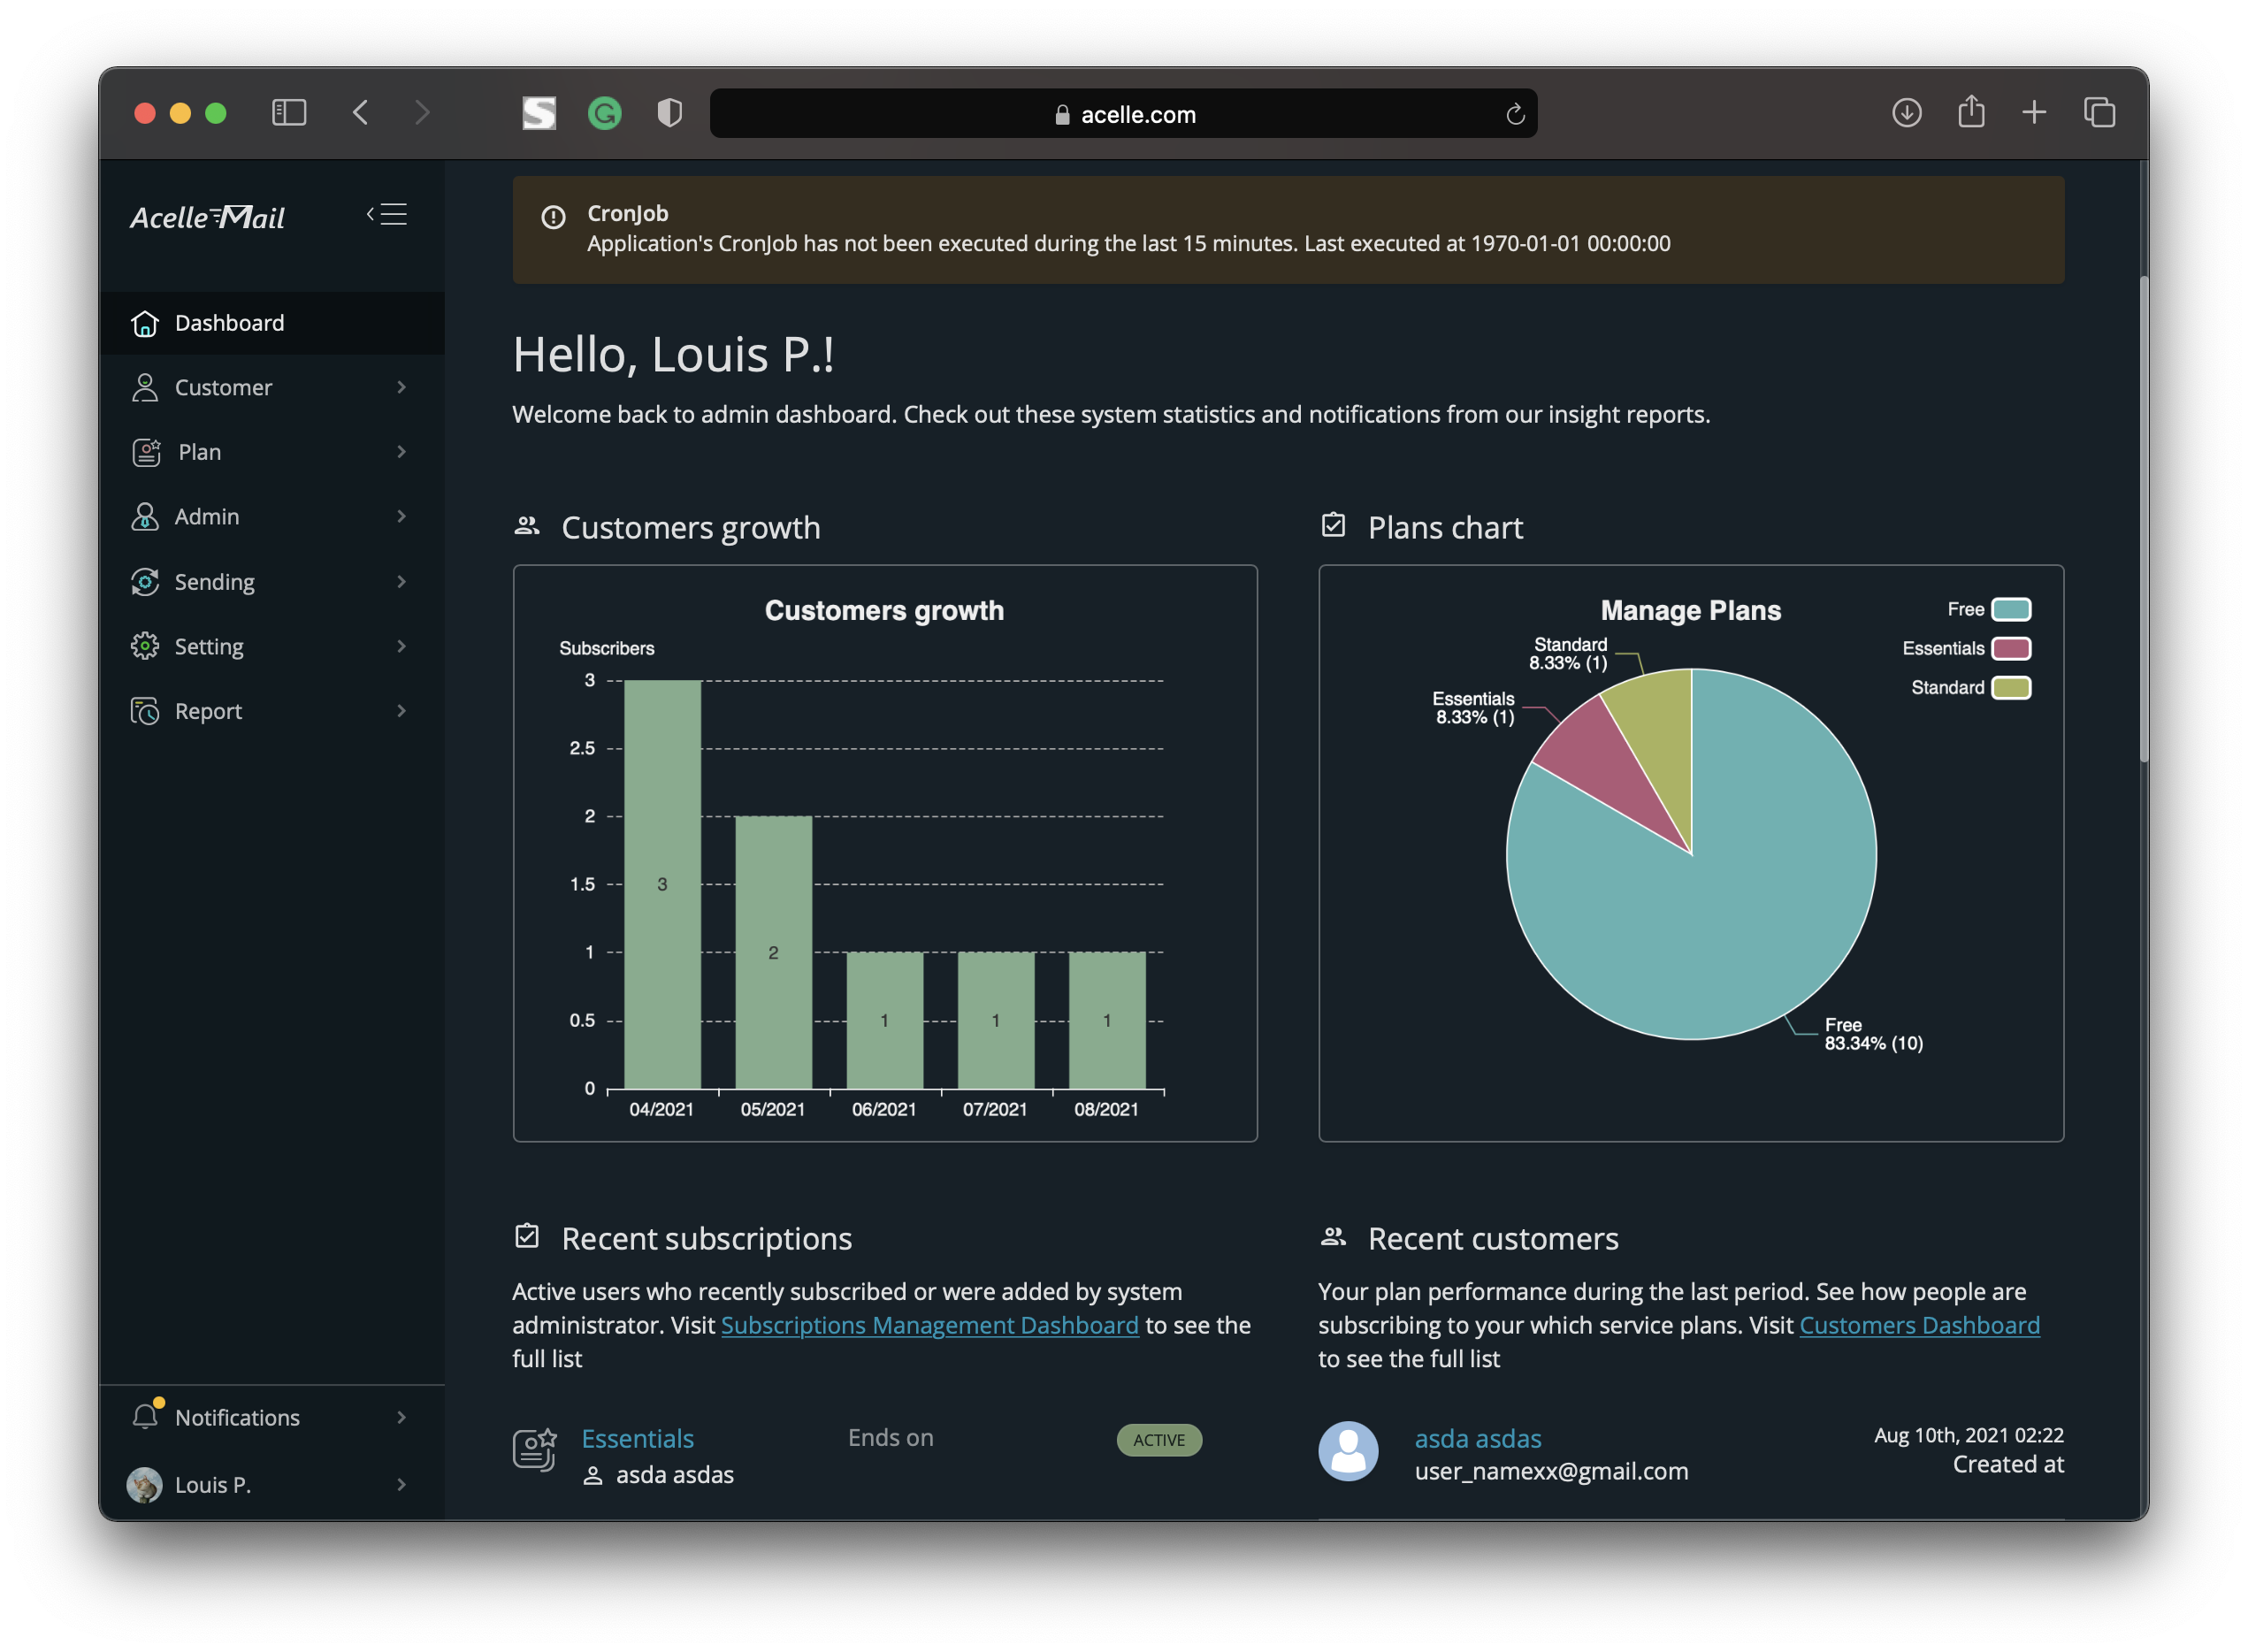This screenshot has width=2248, height=1652.
Task: Click the Share icon in Safari
Action: [1970, 112]
